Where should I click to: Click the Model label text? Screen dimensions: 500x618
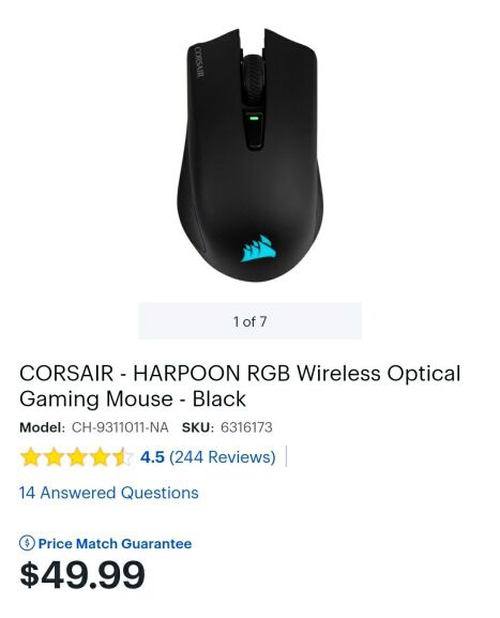[42, 427]
